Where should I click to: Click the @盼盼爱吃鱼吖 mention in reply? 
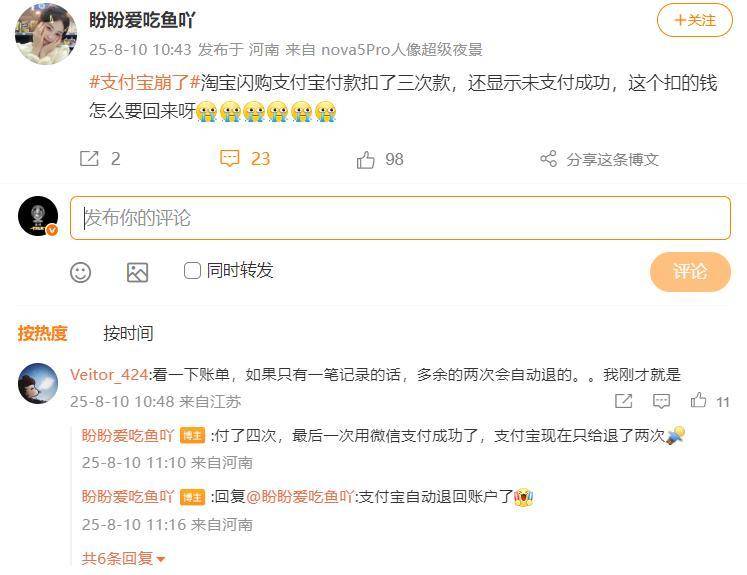300,496
